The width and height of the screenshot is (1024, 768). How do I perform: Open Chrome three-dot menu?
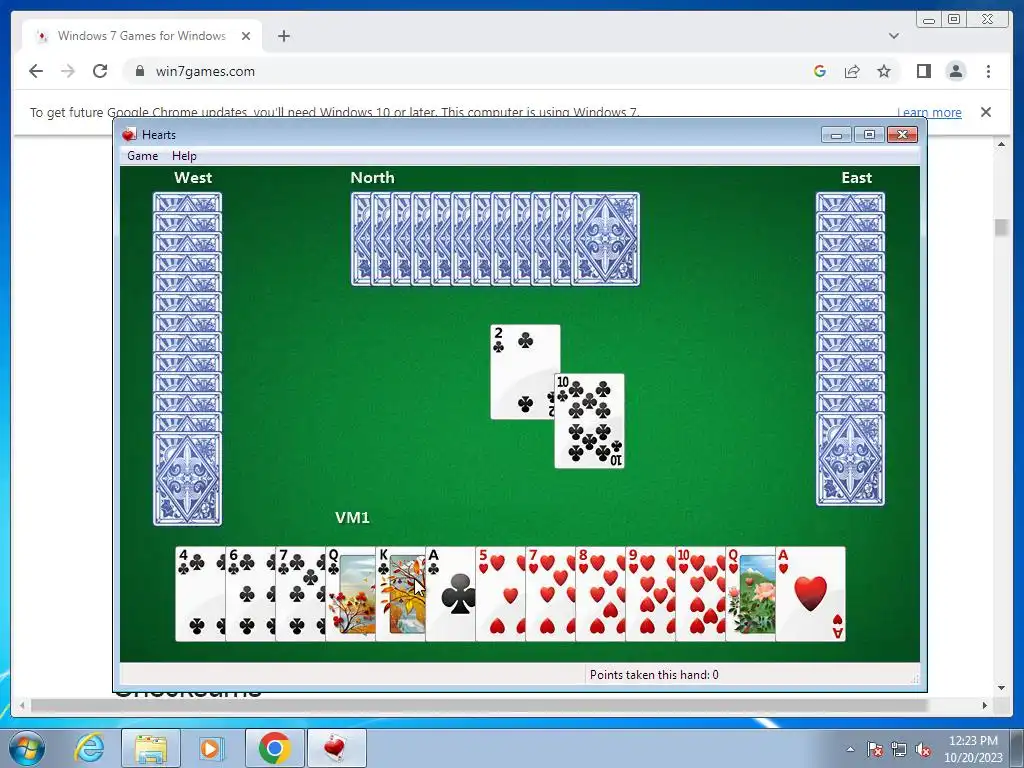point(988,71)
